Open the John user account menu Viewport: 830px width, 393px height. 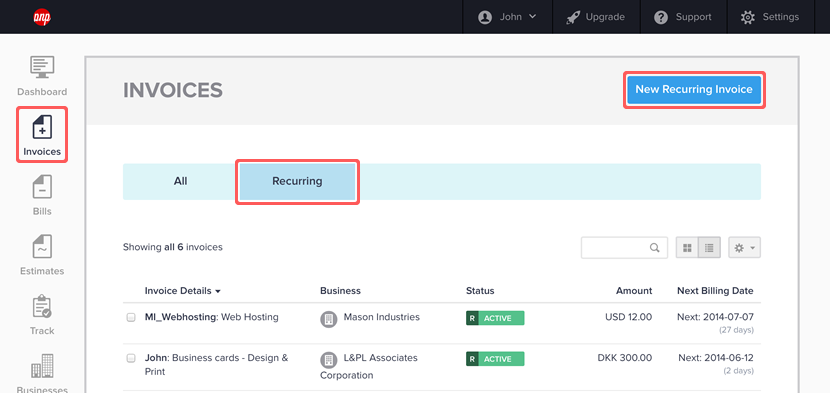coord(507,17)
